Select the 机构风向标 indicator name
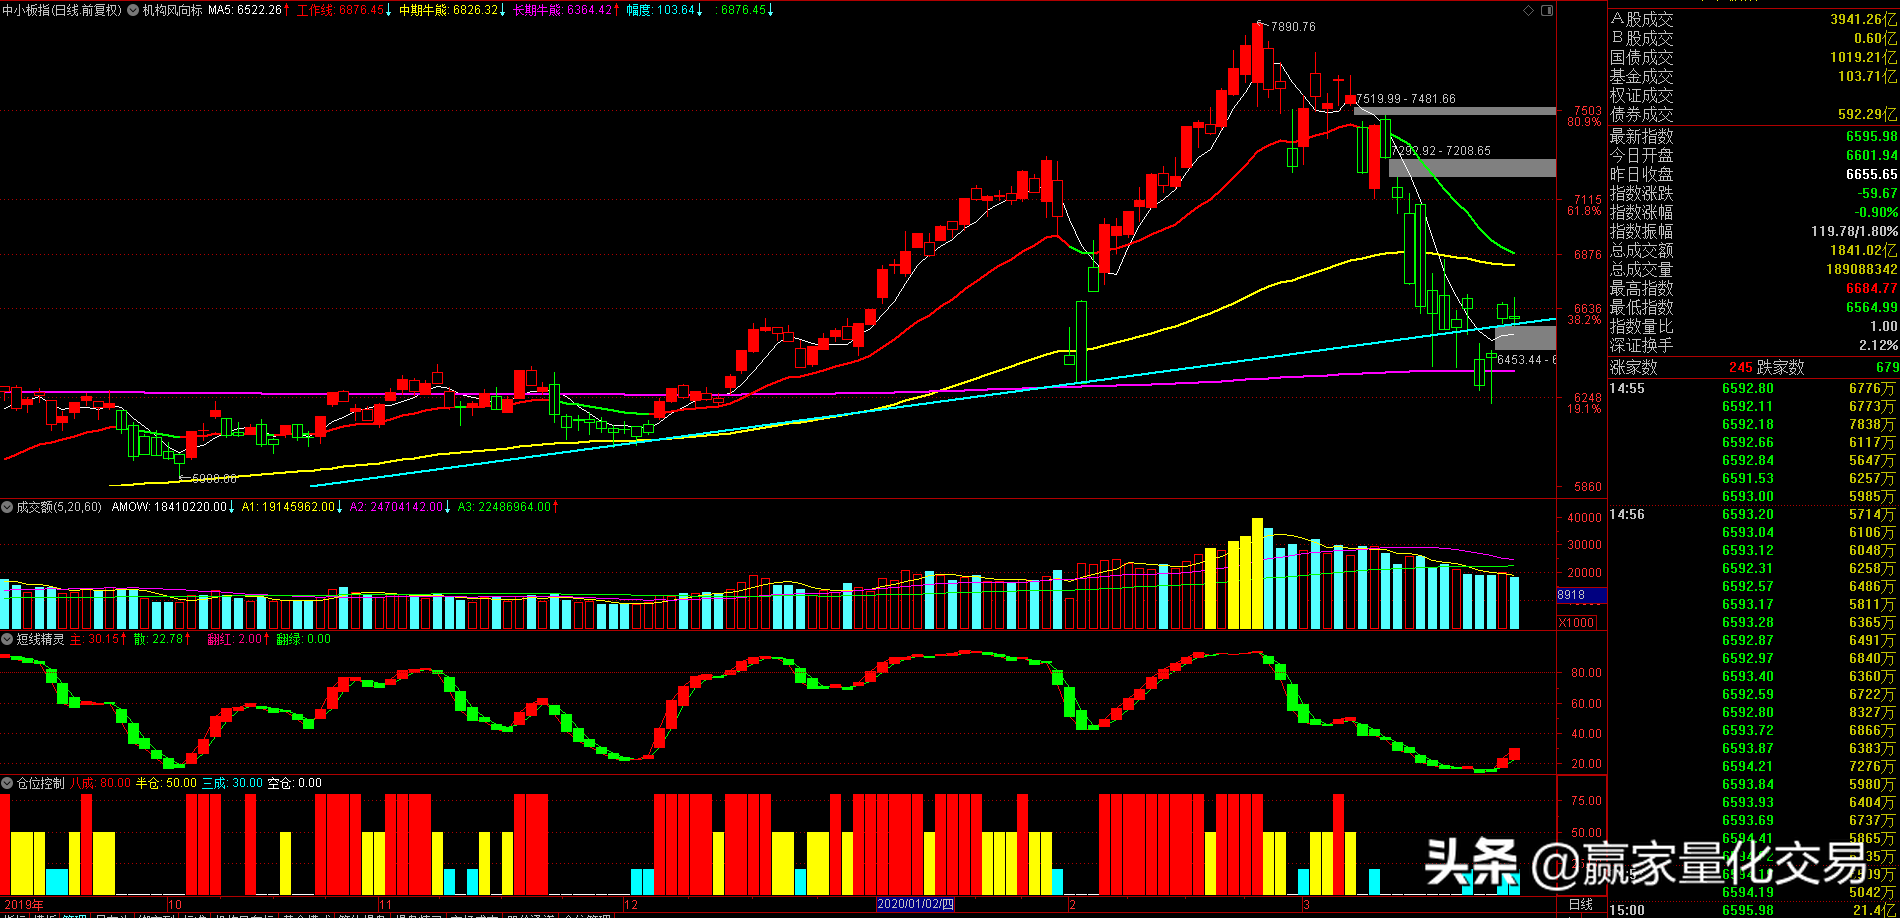Image resolution: width=1900 pixels, height=918 pixels. click(172, 10)
